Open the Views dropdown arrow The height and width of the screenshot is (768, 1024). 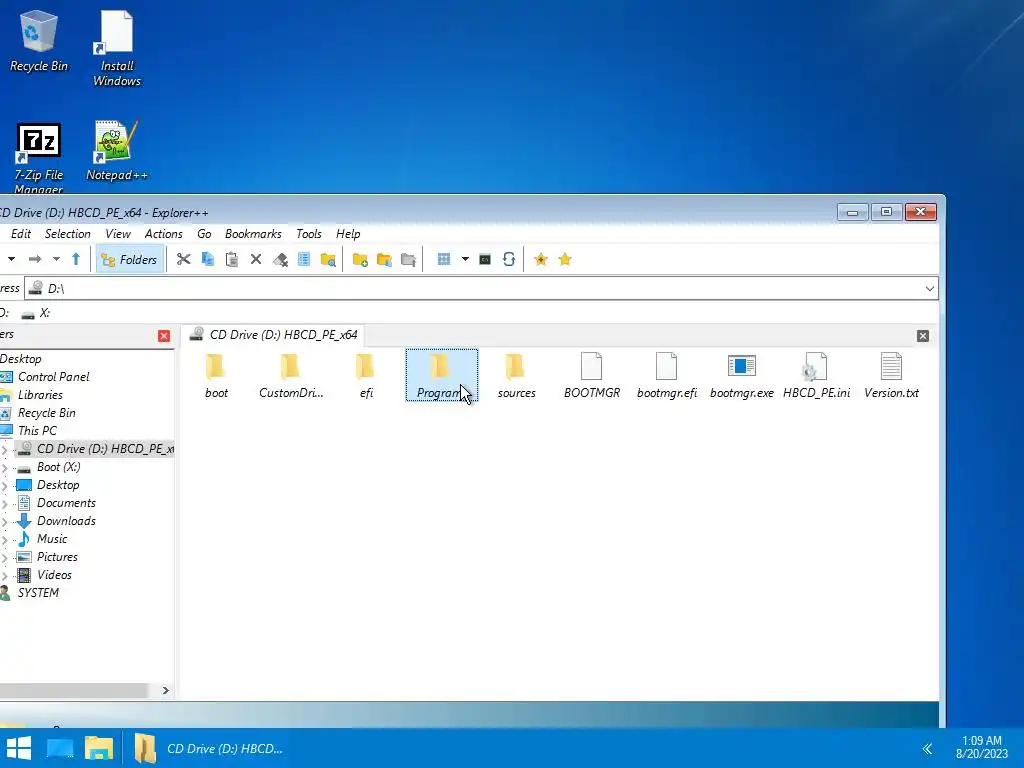tap(465, 259)
